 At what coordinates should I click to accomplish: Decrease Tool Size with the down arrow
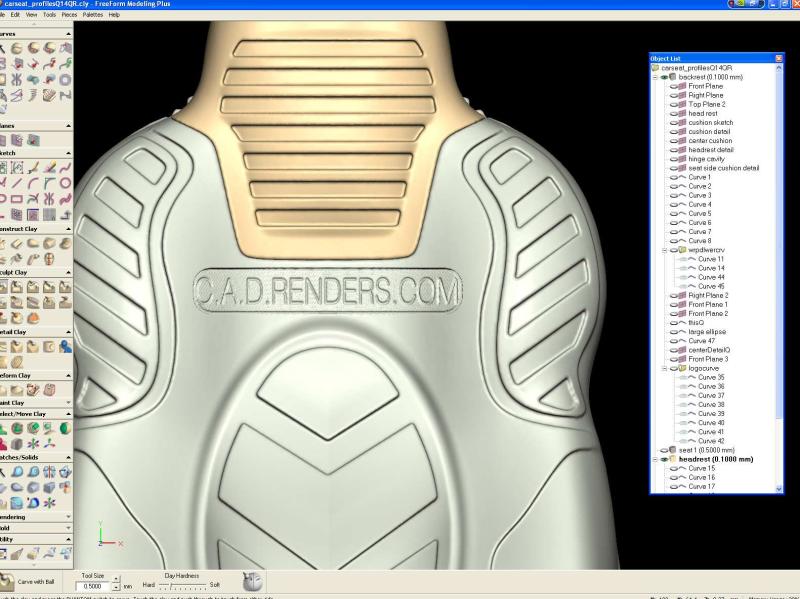point(116,587)
